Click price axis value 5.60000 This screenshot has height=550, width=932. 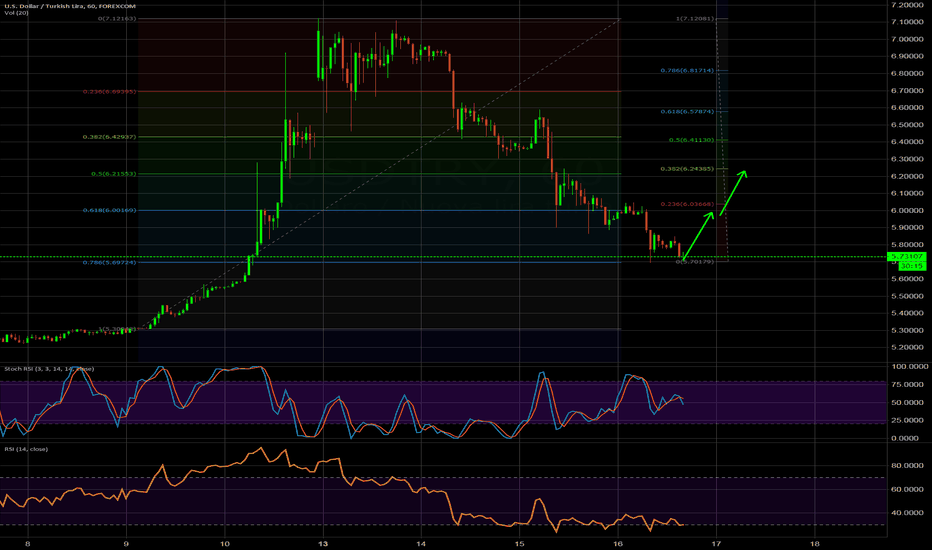pyautogui.click(x=907, y=279)
